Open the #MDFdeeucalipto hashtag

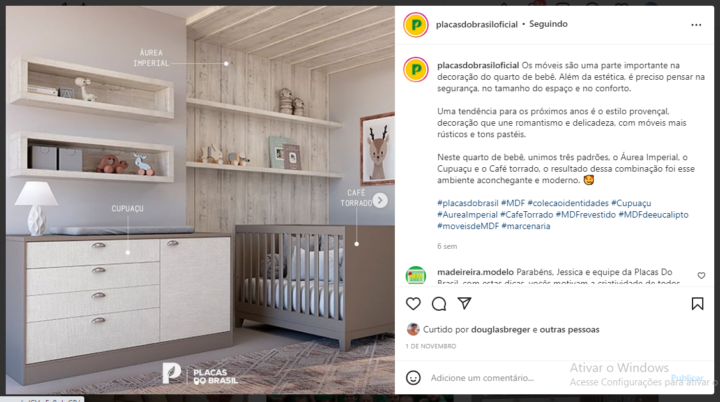(x=653, y=215)
